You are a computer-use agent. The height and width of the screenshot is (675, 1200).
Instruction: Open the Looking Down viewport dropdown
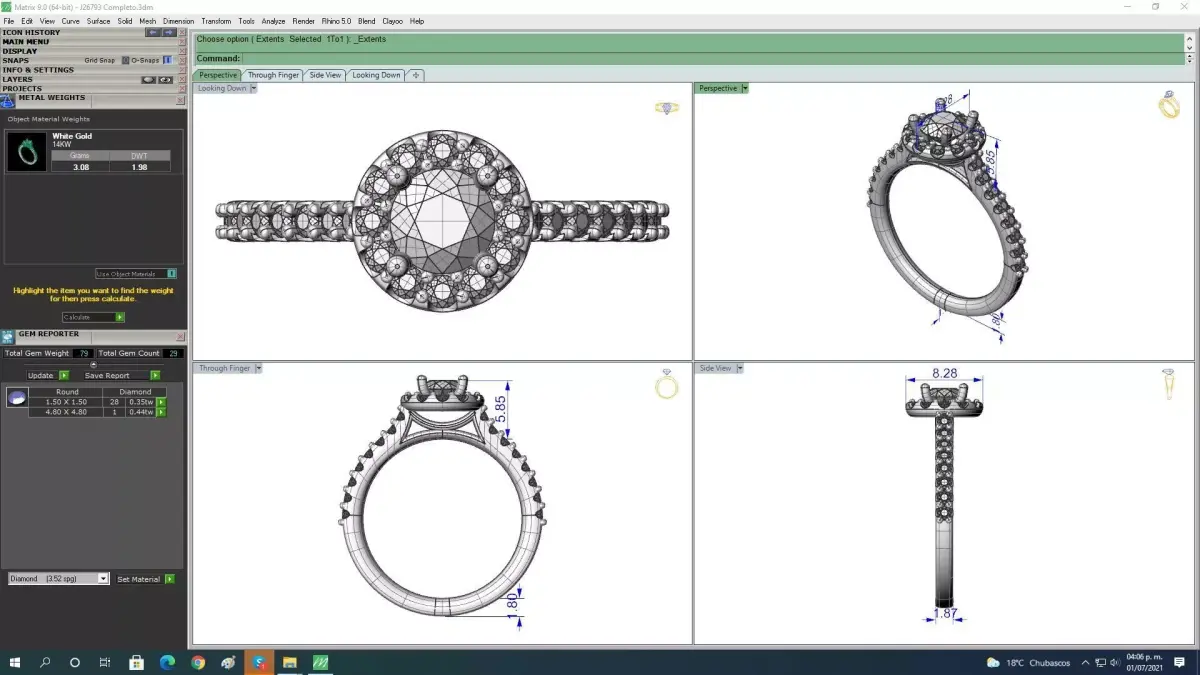tap(254, 88)
